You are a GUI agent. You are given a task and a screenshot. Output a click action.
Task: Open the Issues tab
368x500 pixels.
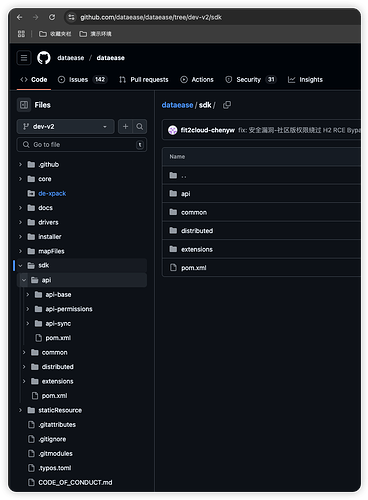(82, 80)
